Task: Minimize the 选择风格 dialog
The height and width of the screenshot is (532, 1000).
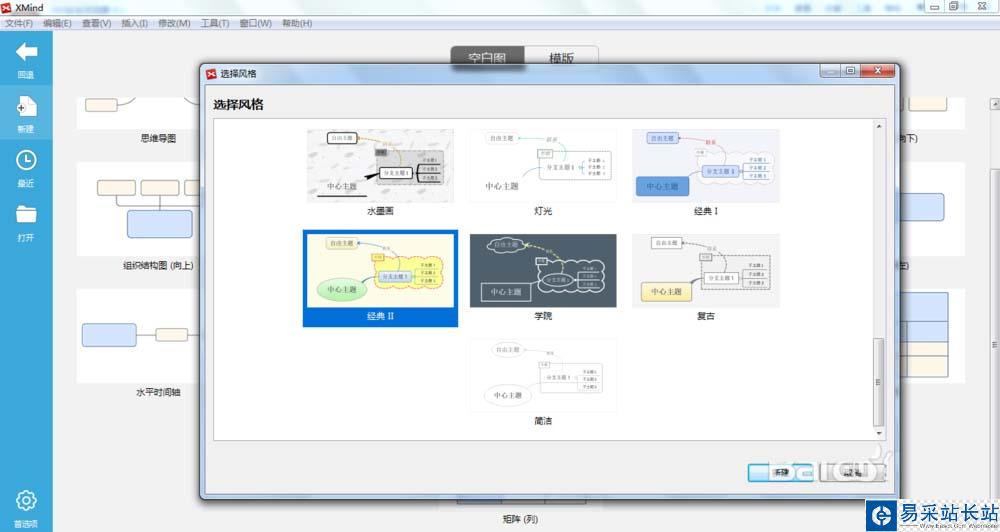Action: click(830, 71)
